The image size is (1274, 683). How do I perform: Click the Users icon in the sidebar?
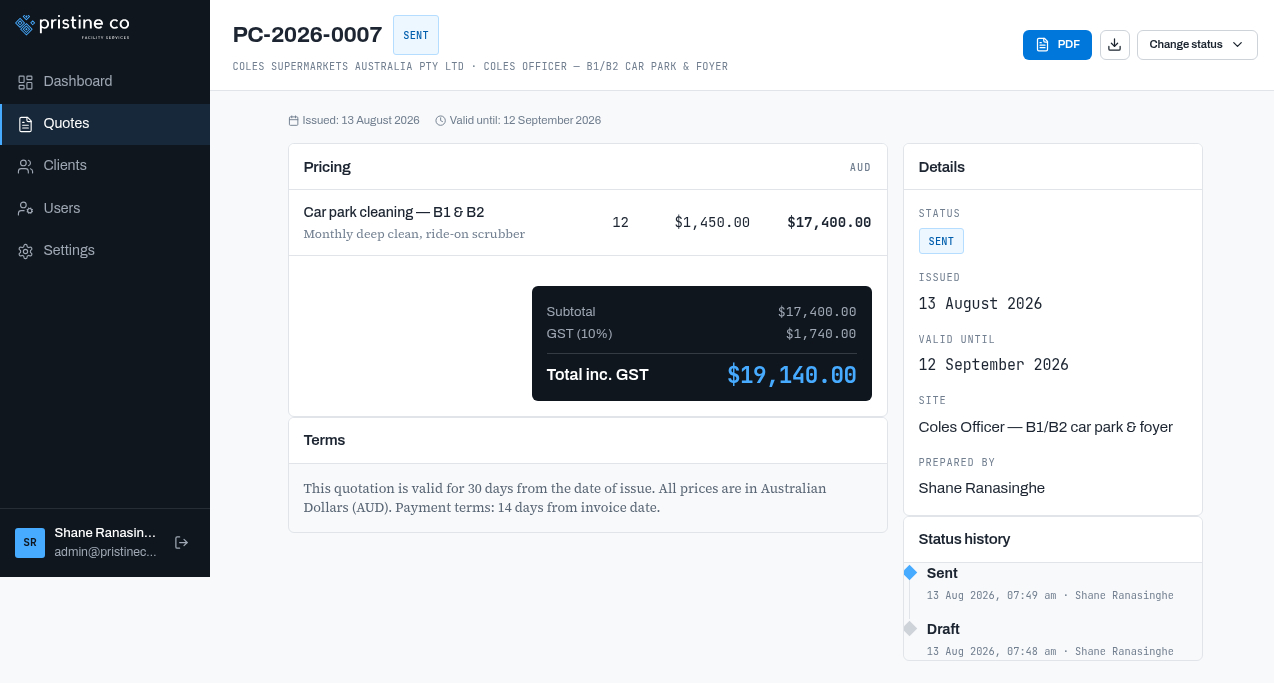click(26, 208)
